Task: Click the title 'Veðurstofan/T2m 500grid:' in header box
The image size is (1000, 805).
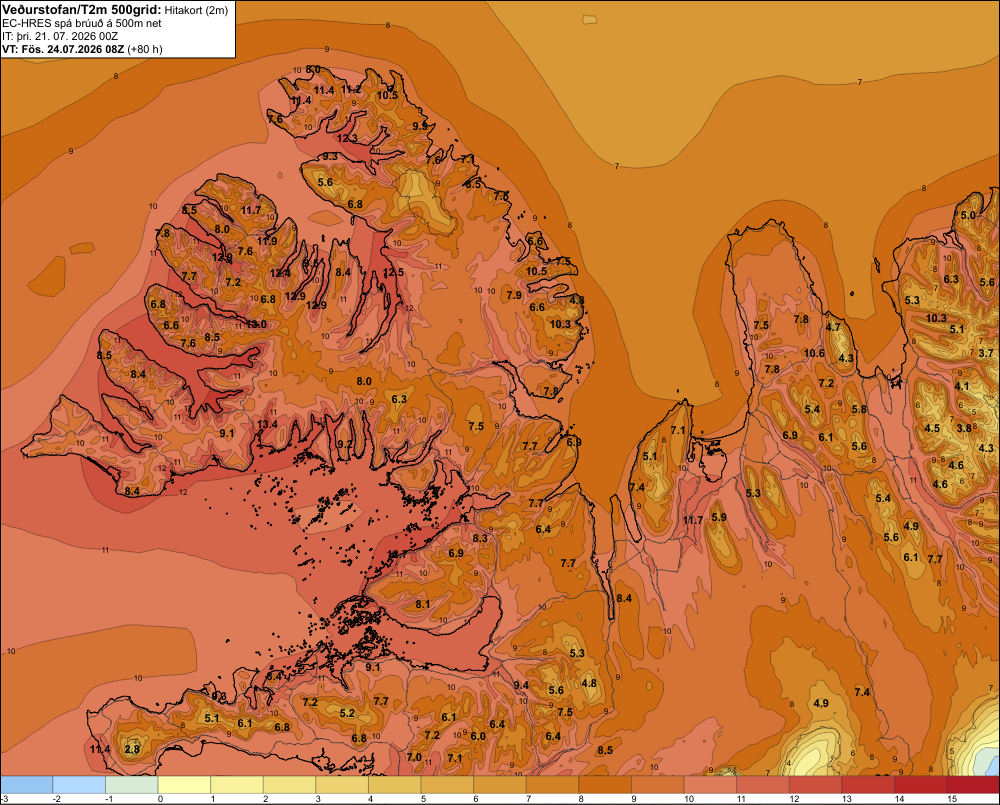Action: [x=82, y=9]
